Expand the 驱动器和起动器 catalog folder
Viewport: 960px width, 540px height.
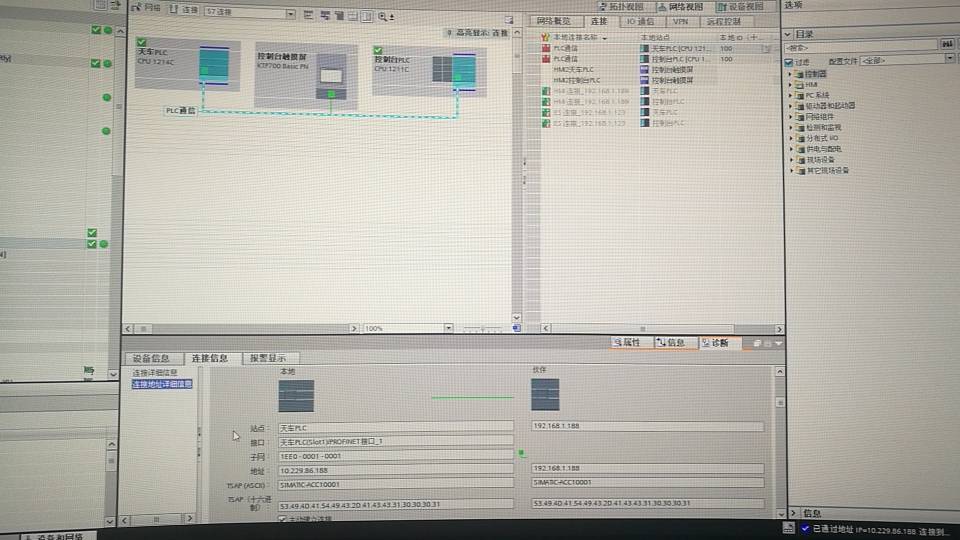[x=790, y=106]
